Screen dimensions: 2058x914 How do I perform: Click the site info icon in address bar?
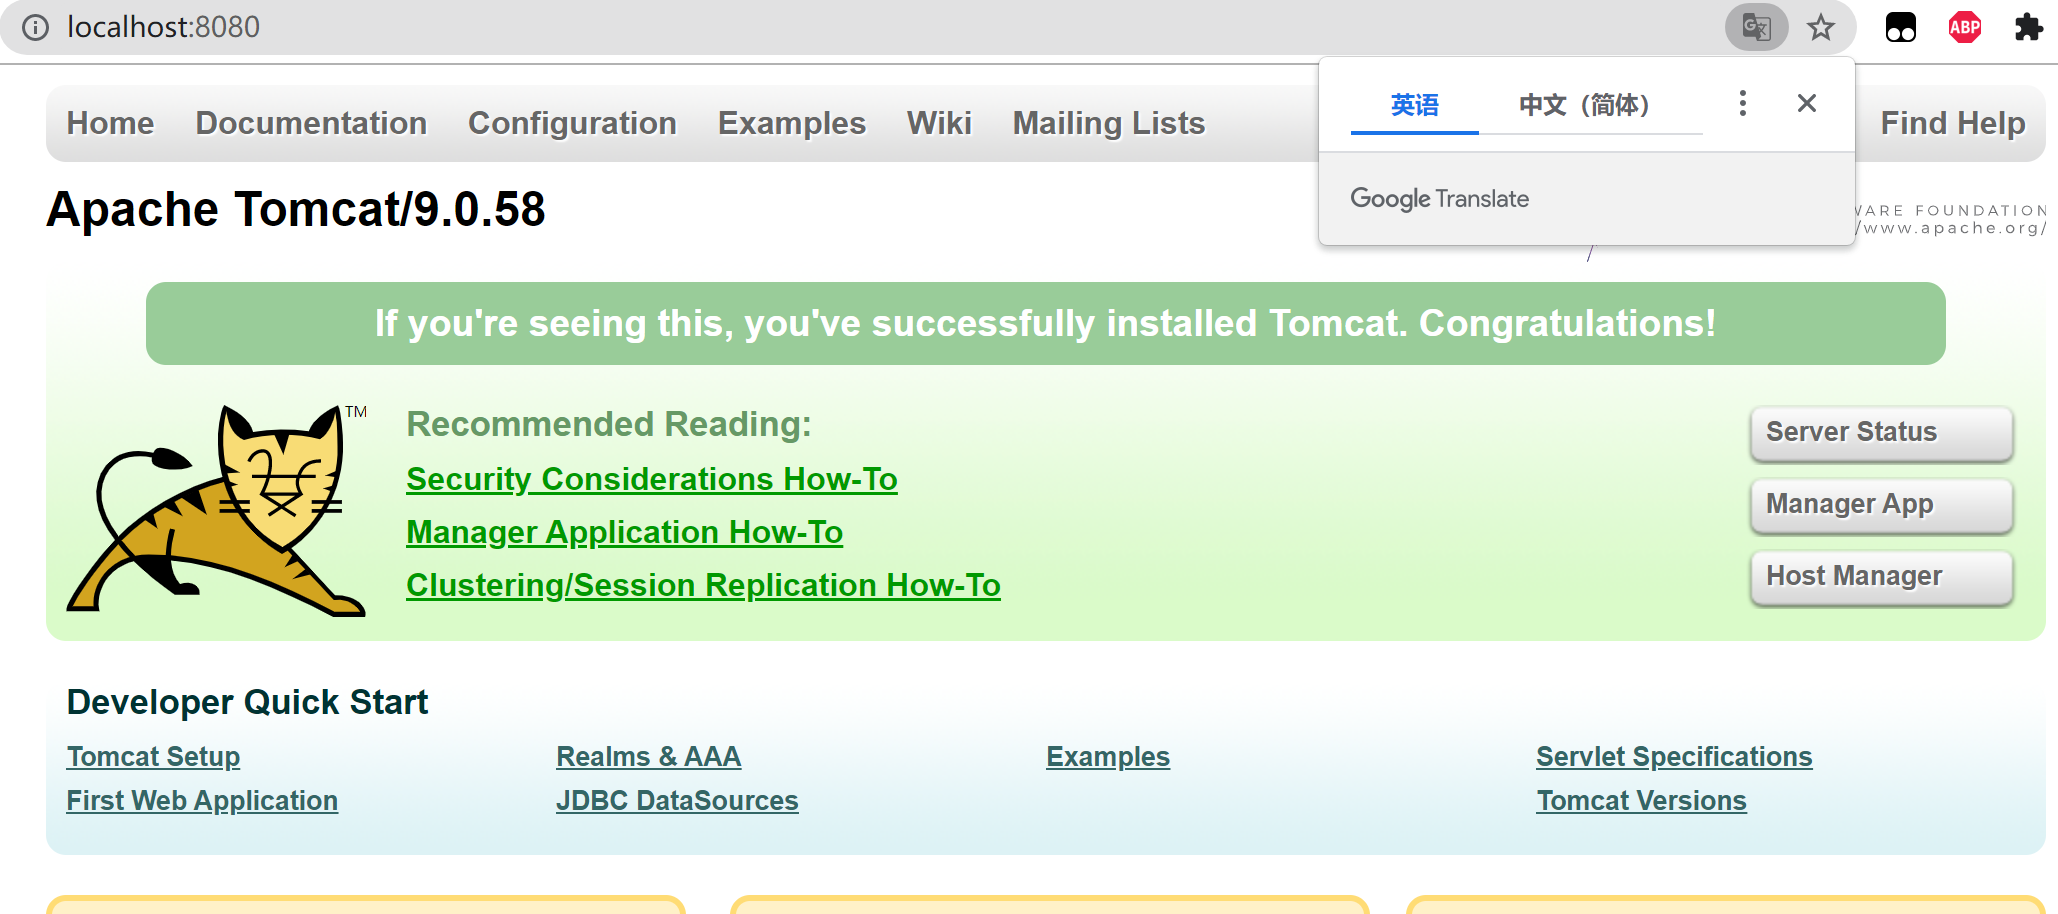[36, 27]
